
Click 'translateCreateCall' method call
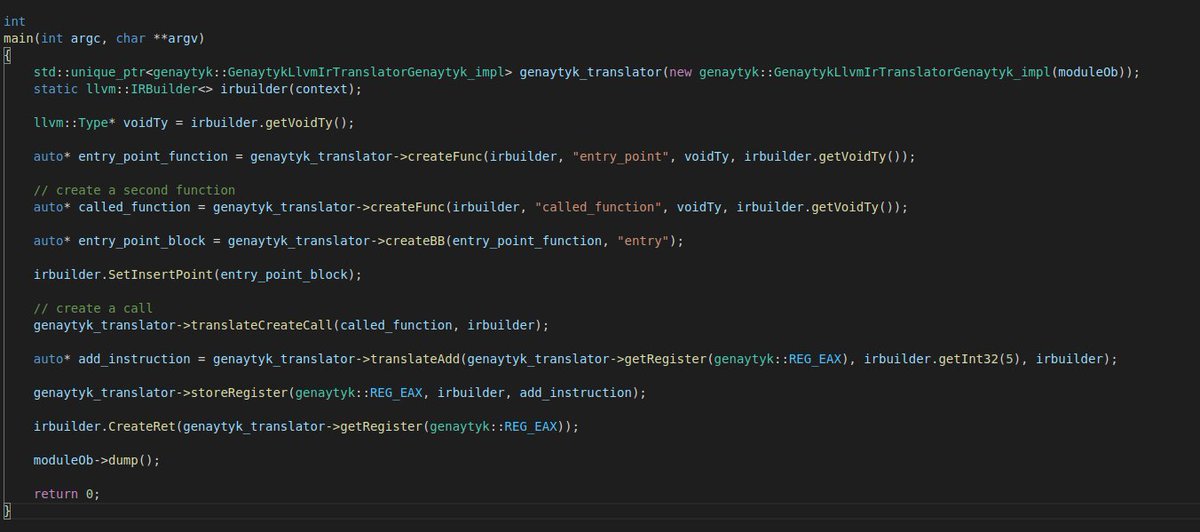pyautogui.click(x=264, y=325)
